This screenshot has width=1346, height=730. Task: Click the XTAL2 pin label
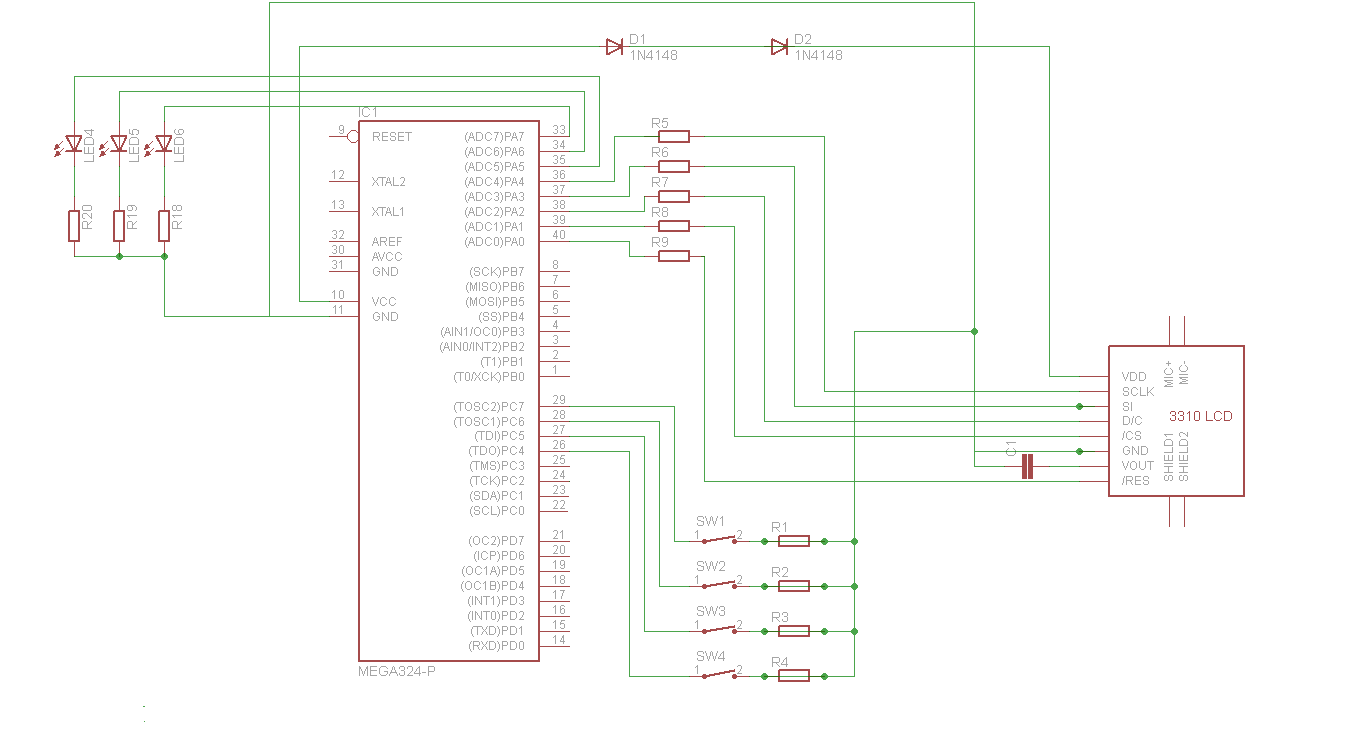[389, 181]
